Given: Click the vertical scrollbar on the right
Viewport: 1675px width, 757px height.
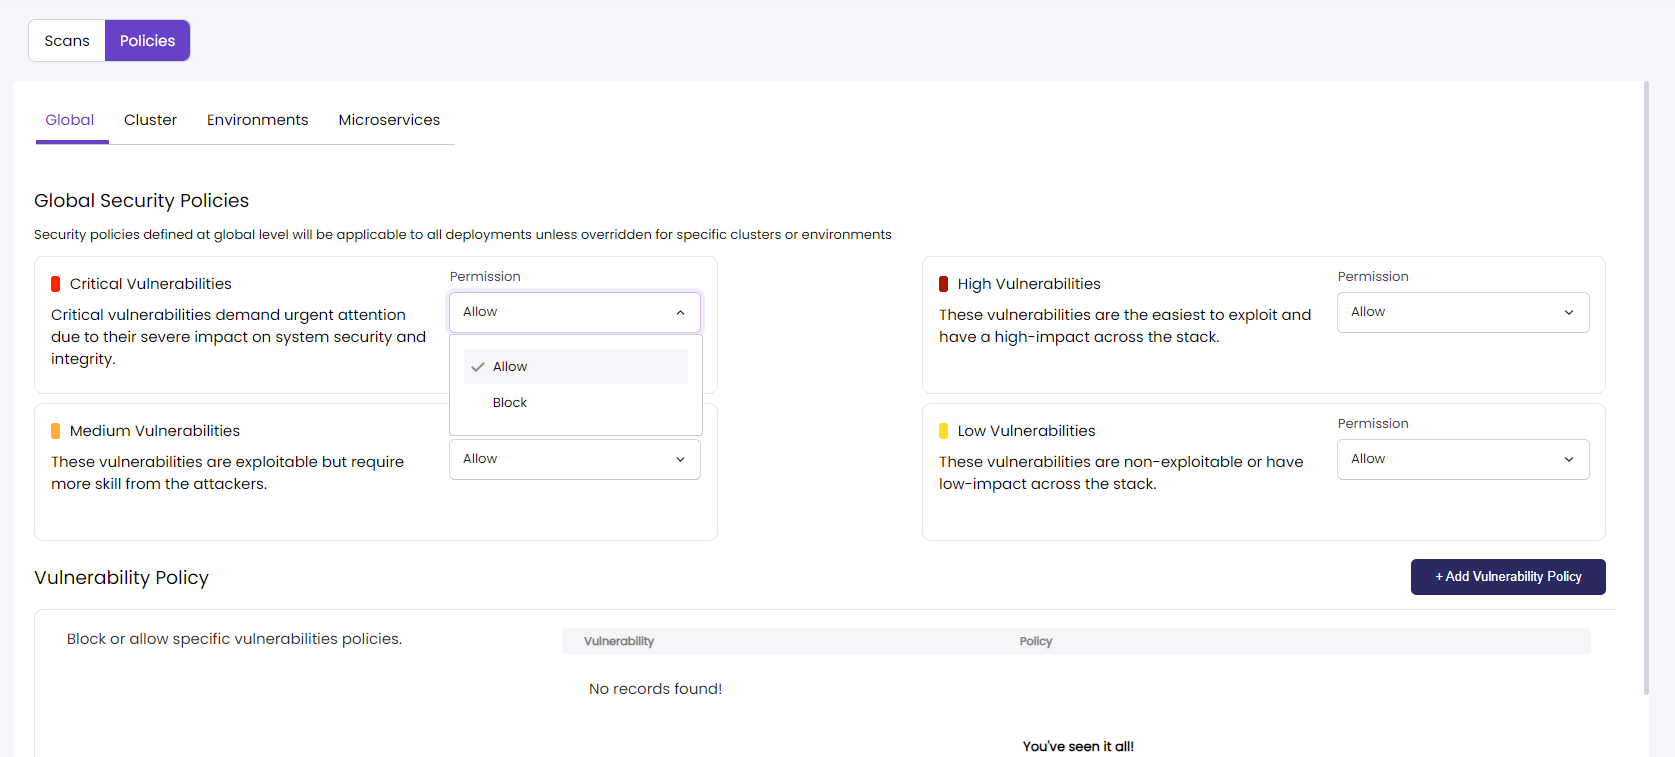Looking at the screenshot, I should tap(1646, 388).
